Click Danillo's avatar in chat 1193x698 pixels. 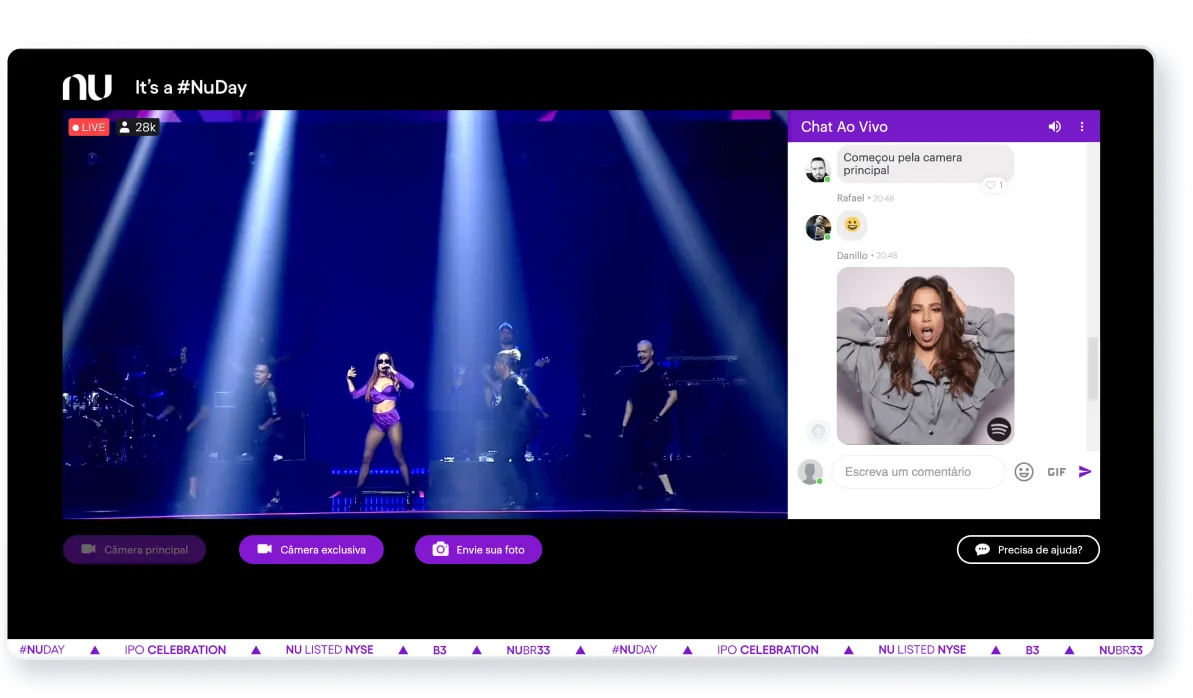(818, 227)
